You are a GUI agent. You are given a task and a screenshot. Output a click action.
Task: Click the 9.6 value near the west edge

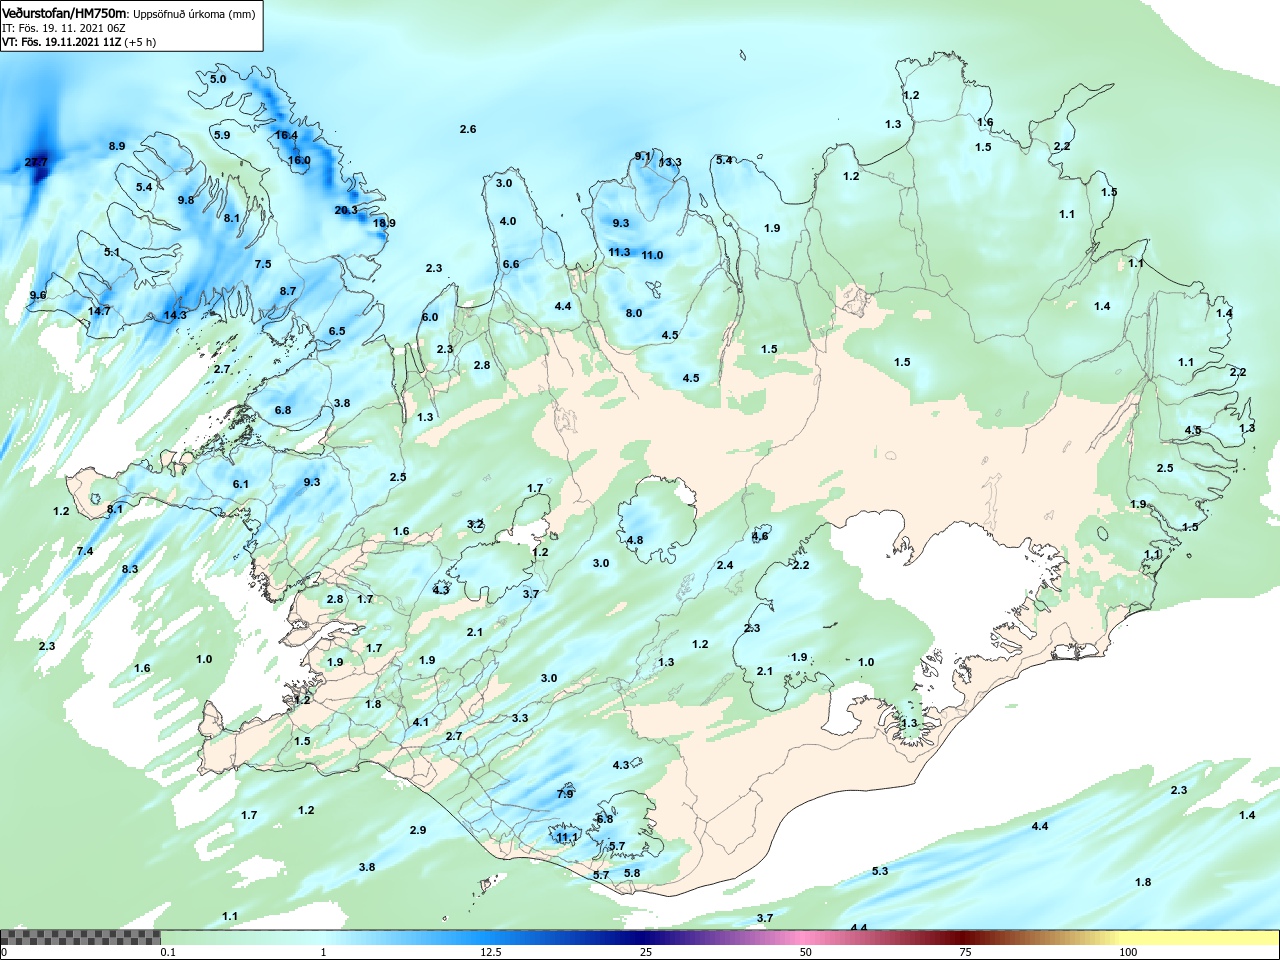38,295
